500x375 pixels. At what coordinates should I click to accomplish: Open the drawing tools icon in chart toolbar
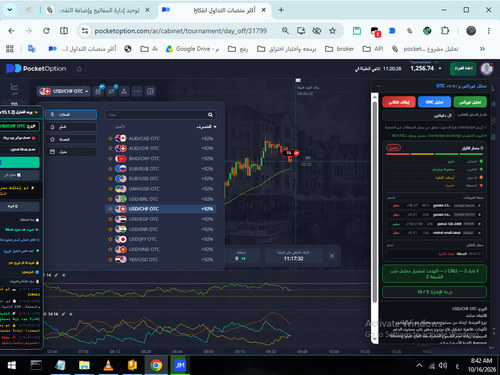point(124,91)
